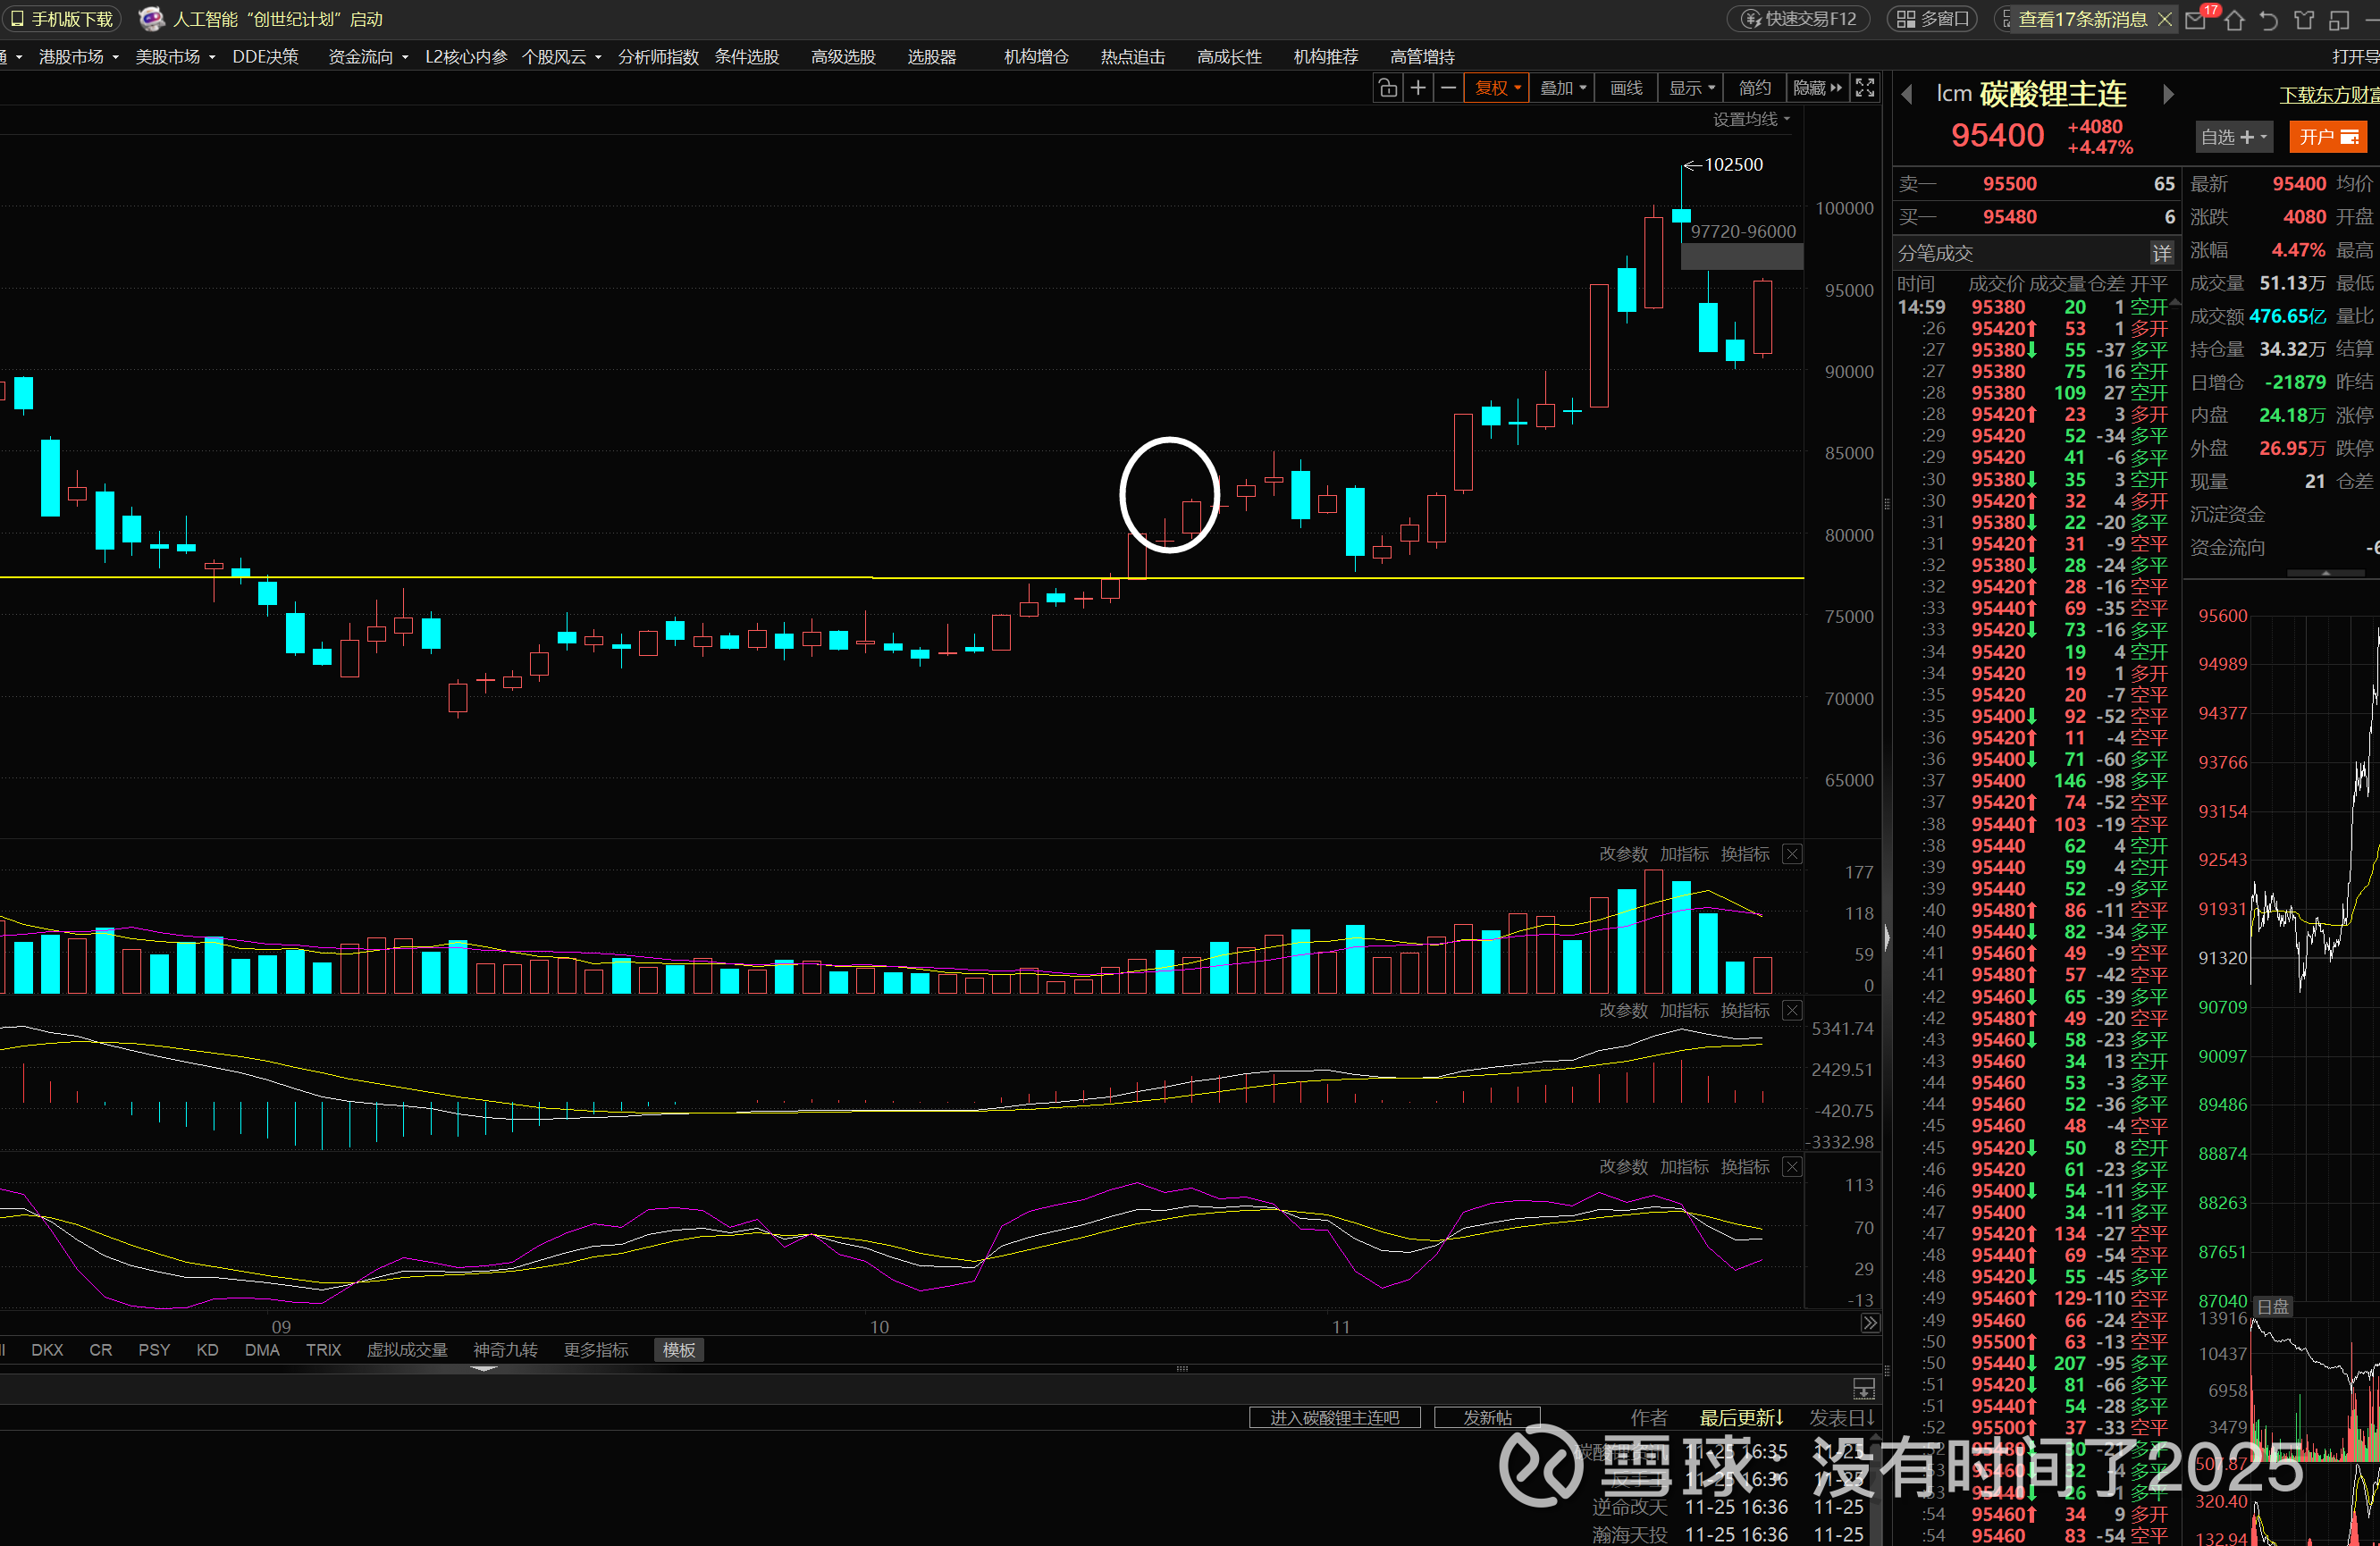Select the TRIX indicator tab

pos(323,1350)
